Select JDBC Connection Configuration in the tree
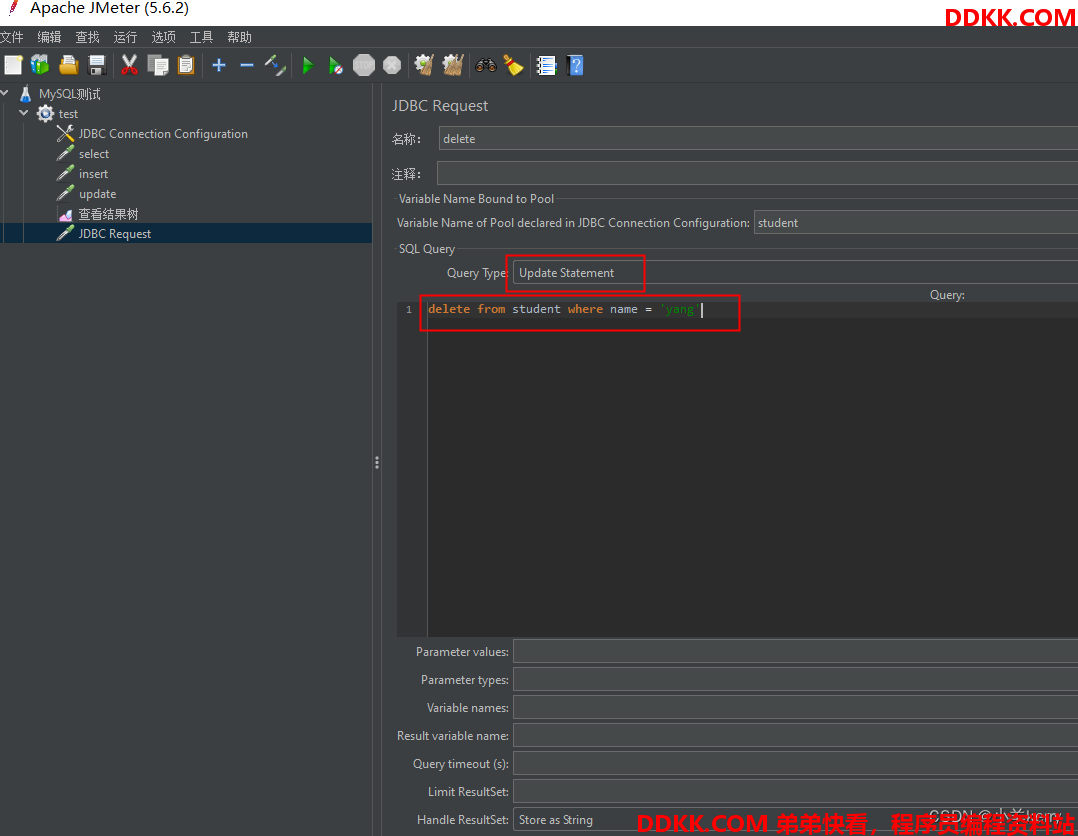Image resolution: width=1078 pixels, height=836 pixels. point(163,134)
